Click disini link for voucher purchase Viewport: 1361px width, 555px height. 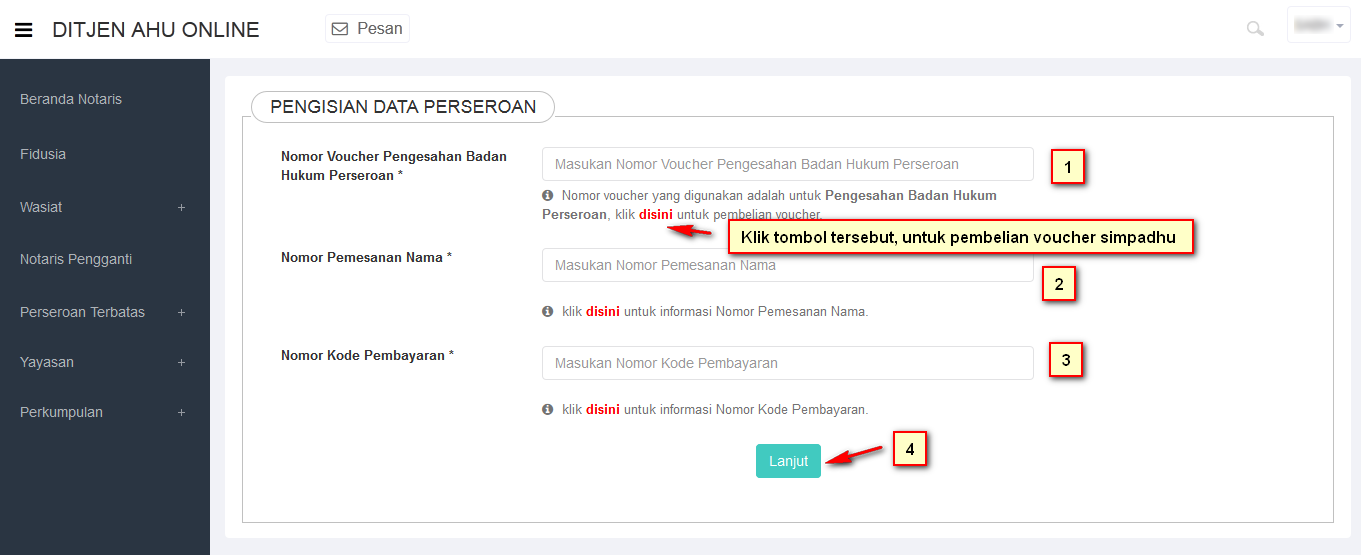(x=656, y=214)
